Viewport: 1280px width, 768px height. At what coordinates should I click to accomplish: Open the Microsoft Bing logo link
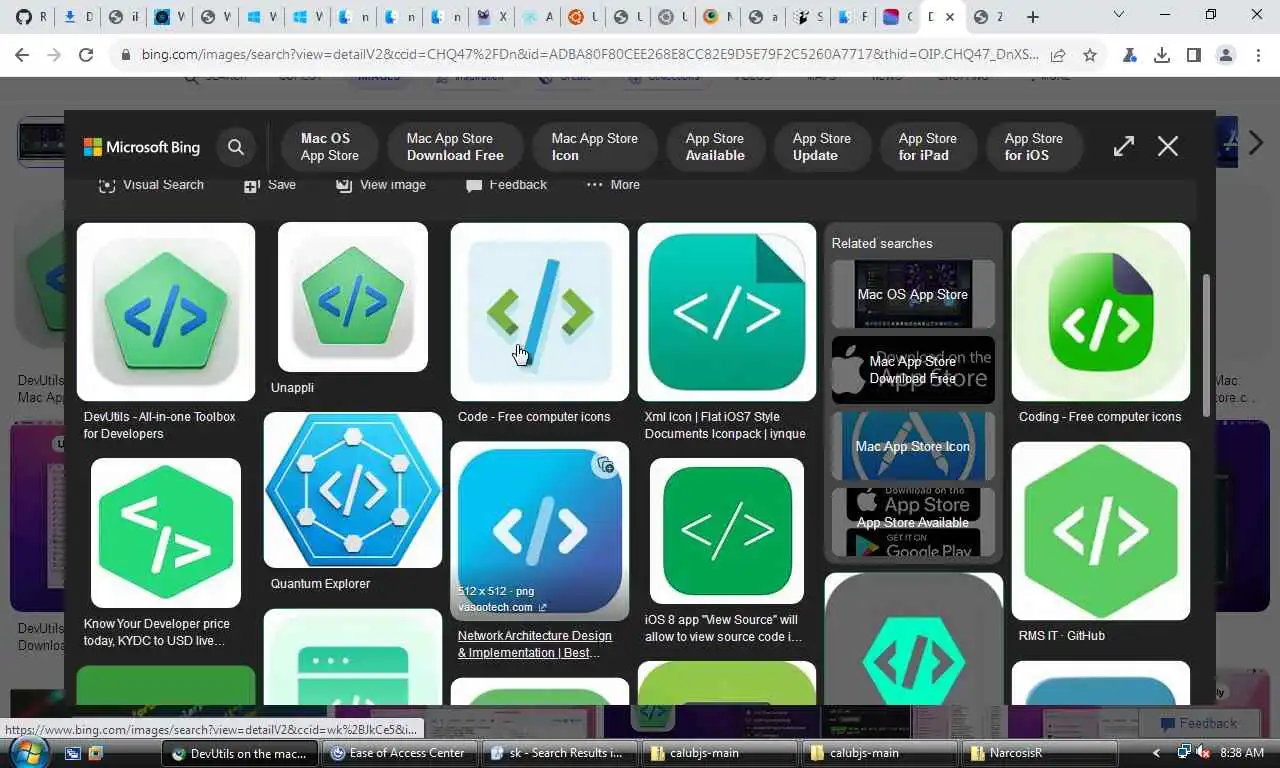pyautogui.click(x=142, y=147)
